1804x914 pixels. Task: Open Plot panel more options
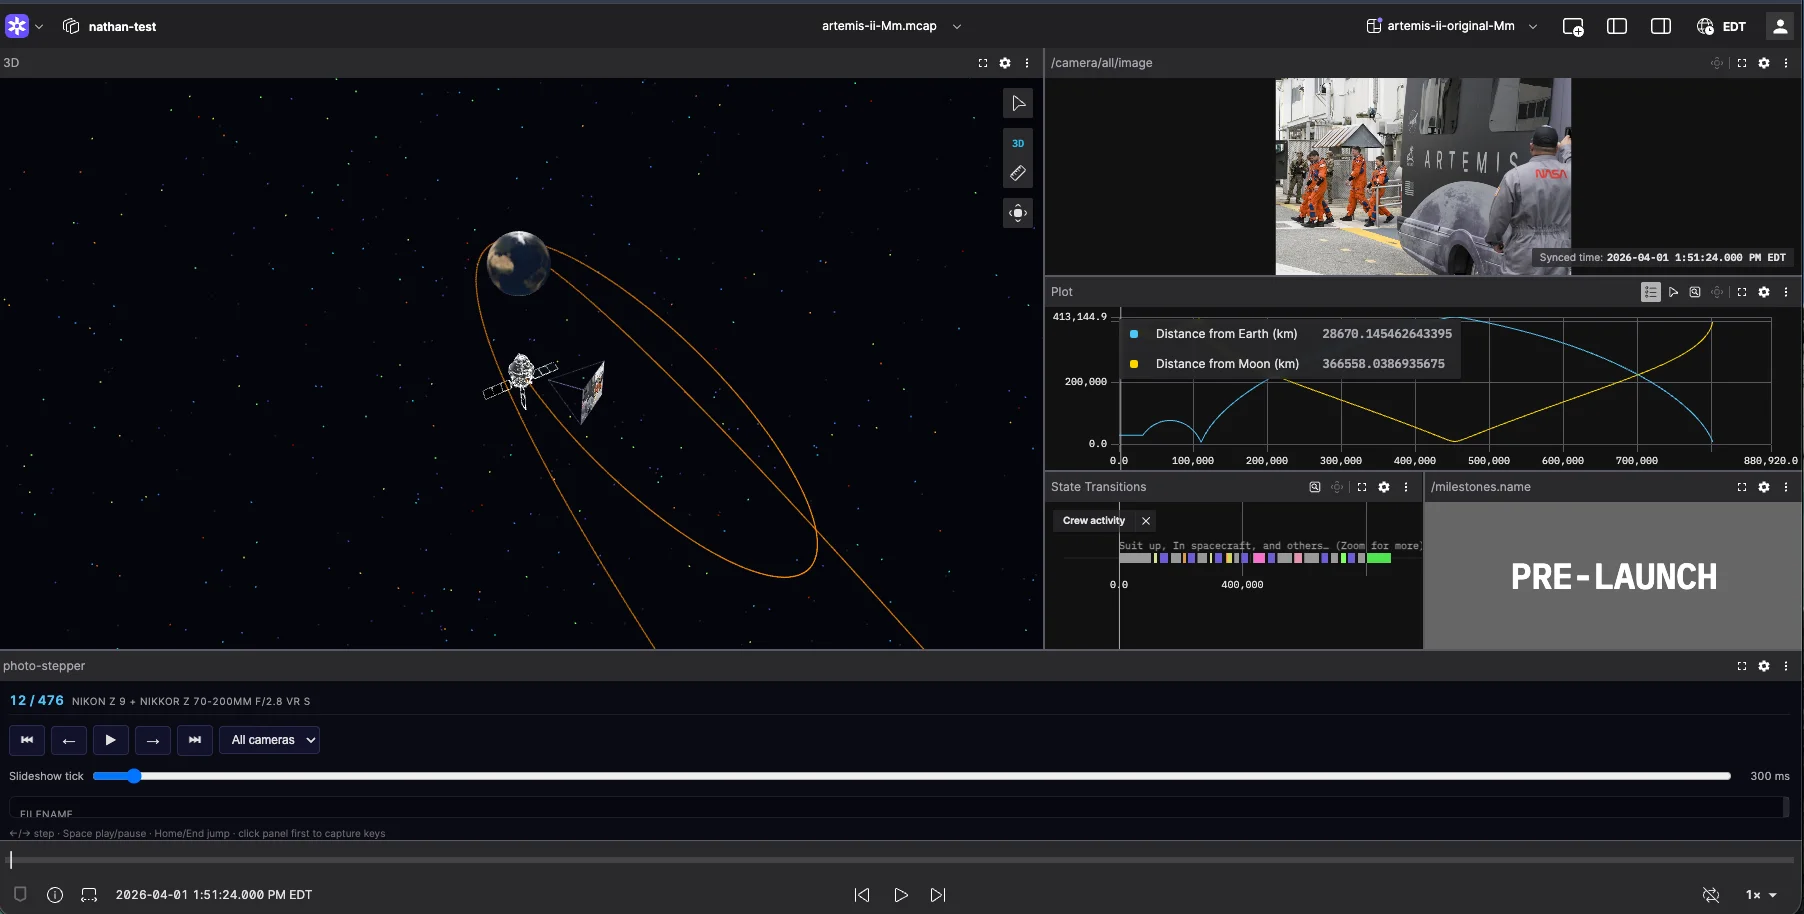tap(1786, 292)
